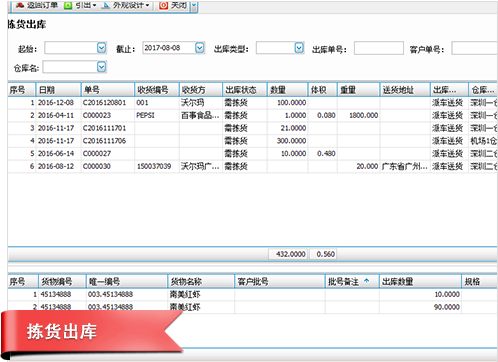Open the 引出 export menu
Image resolution: width=498 pixels, height=362 pixels.
[x=80, y=5]
